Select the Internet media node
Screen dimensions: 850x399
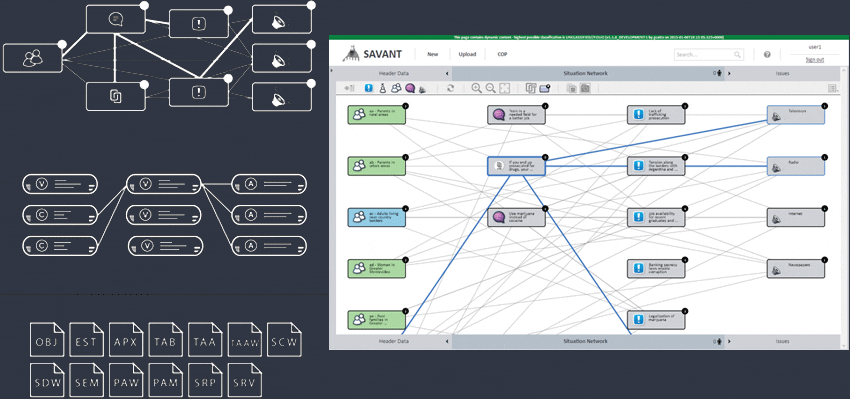pos(796,217)
